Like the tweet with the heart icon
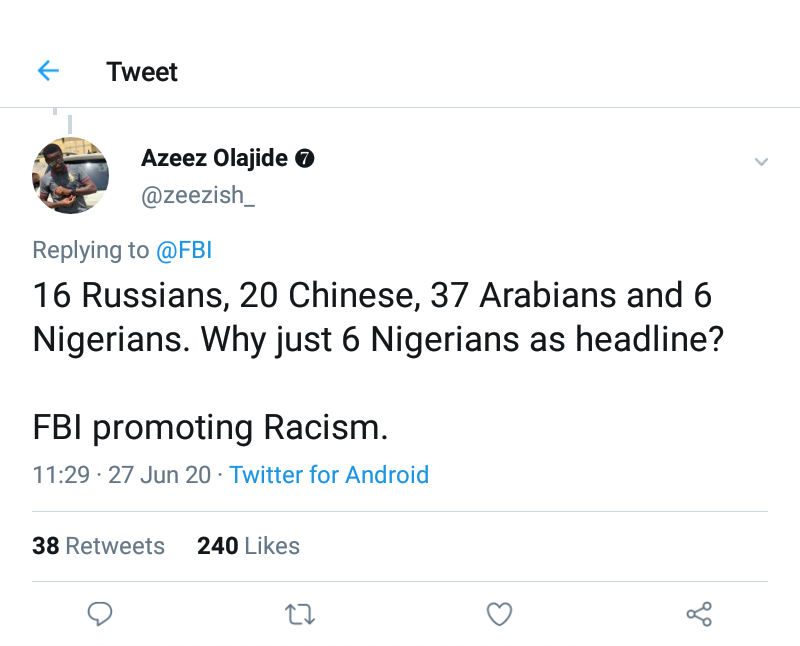The image size is (800, 646). click(x=499, y=613)
